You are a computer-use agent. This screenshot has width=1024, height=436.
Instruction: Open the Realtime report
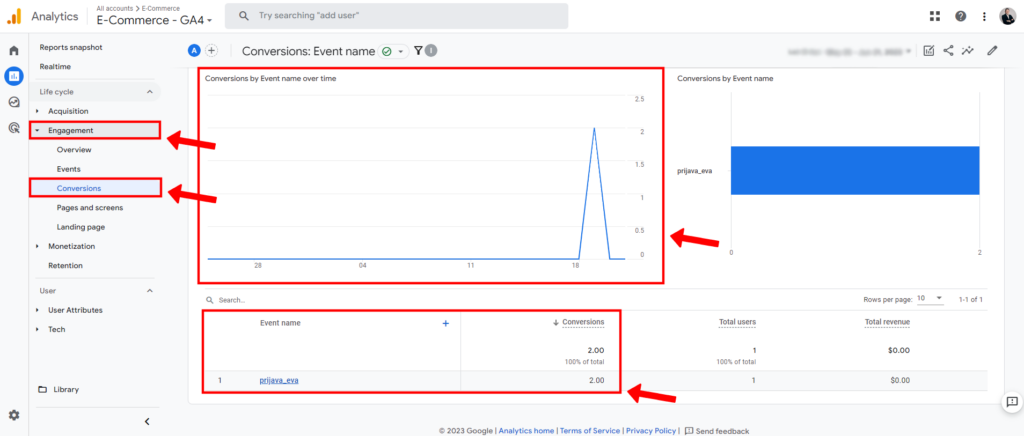coord(55,66)
